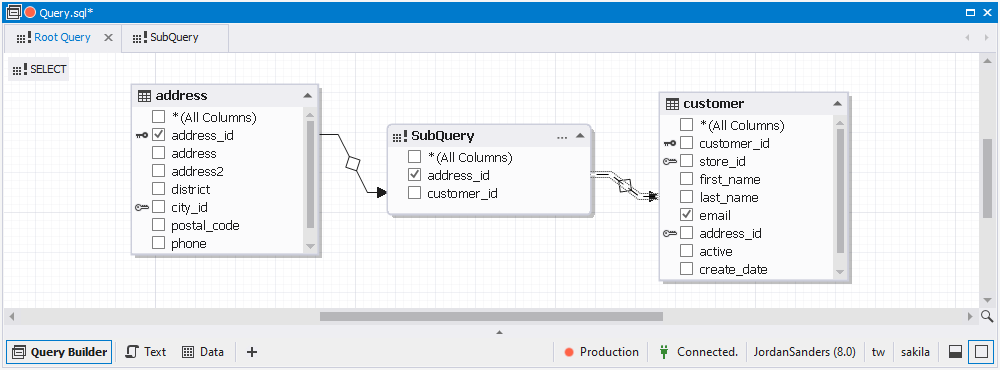Expand the panel with the small up arrow
The height and width of the screenshot is (370, 1000).
(x=499, y=332)
